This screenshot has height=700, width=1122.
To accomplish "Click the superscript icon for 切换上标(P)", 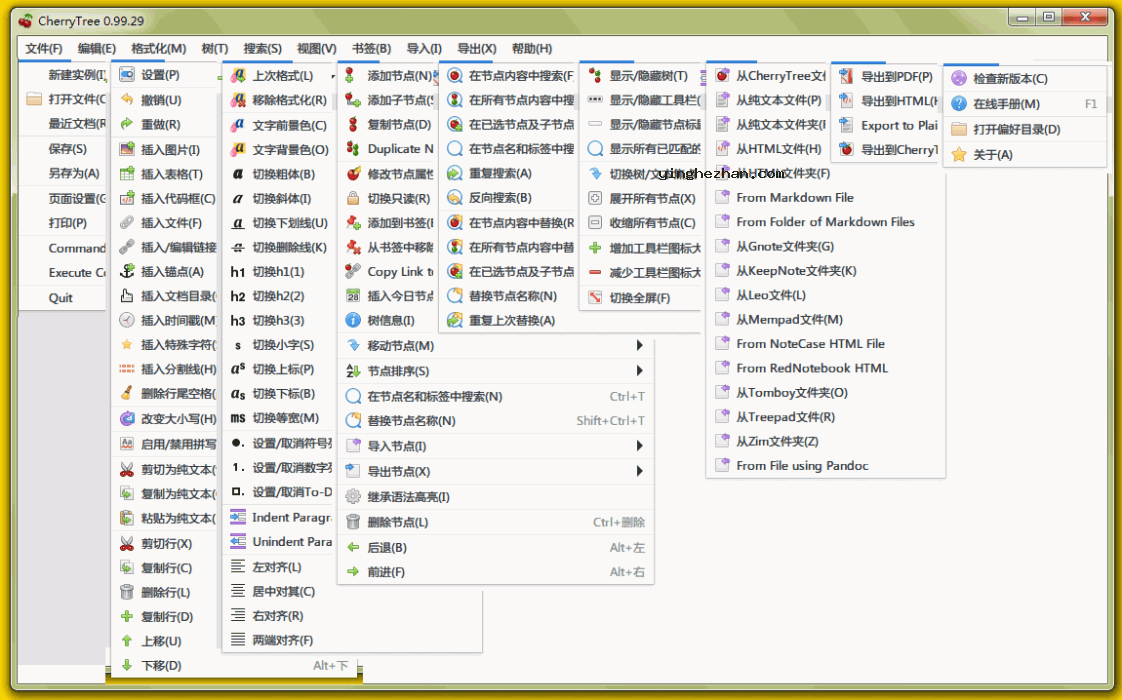I will click(x=238, y=369).
